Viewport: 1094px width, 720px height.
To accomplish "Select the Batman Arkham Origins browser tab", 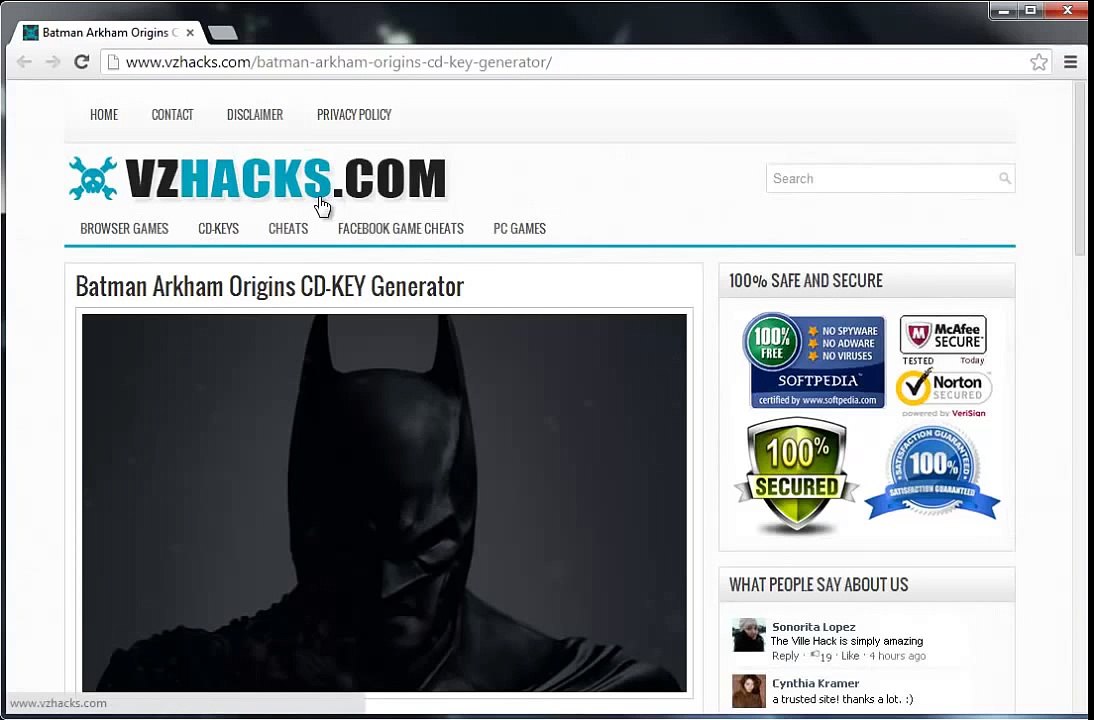I will coord(107,32).
